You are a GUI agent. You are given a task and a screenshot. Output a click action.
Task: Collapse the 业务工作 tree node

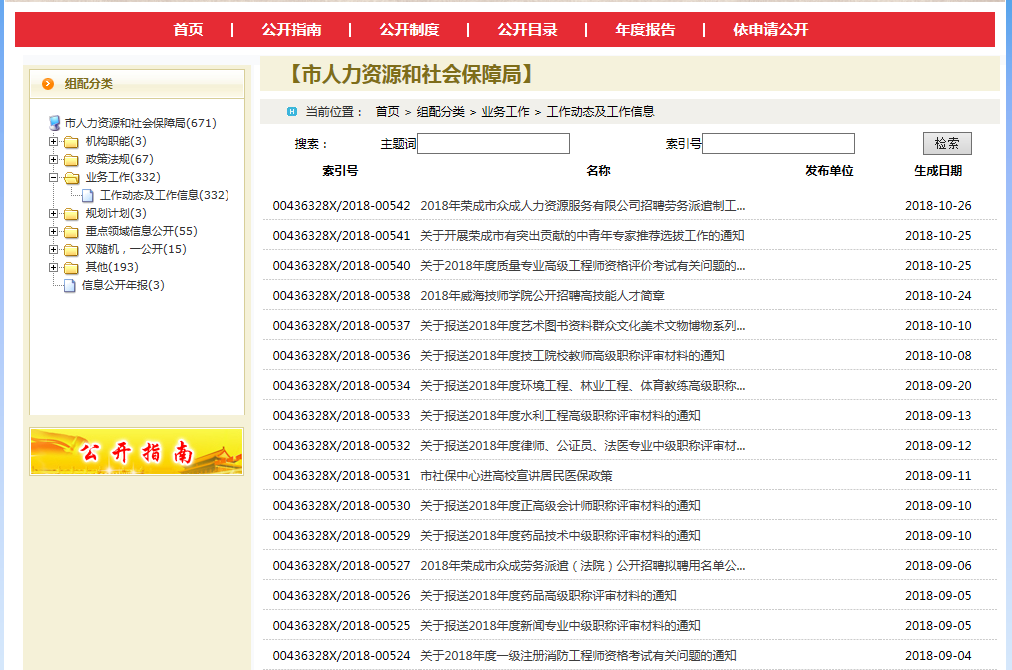pos(54,178)
